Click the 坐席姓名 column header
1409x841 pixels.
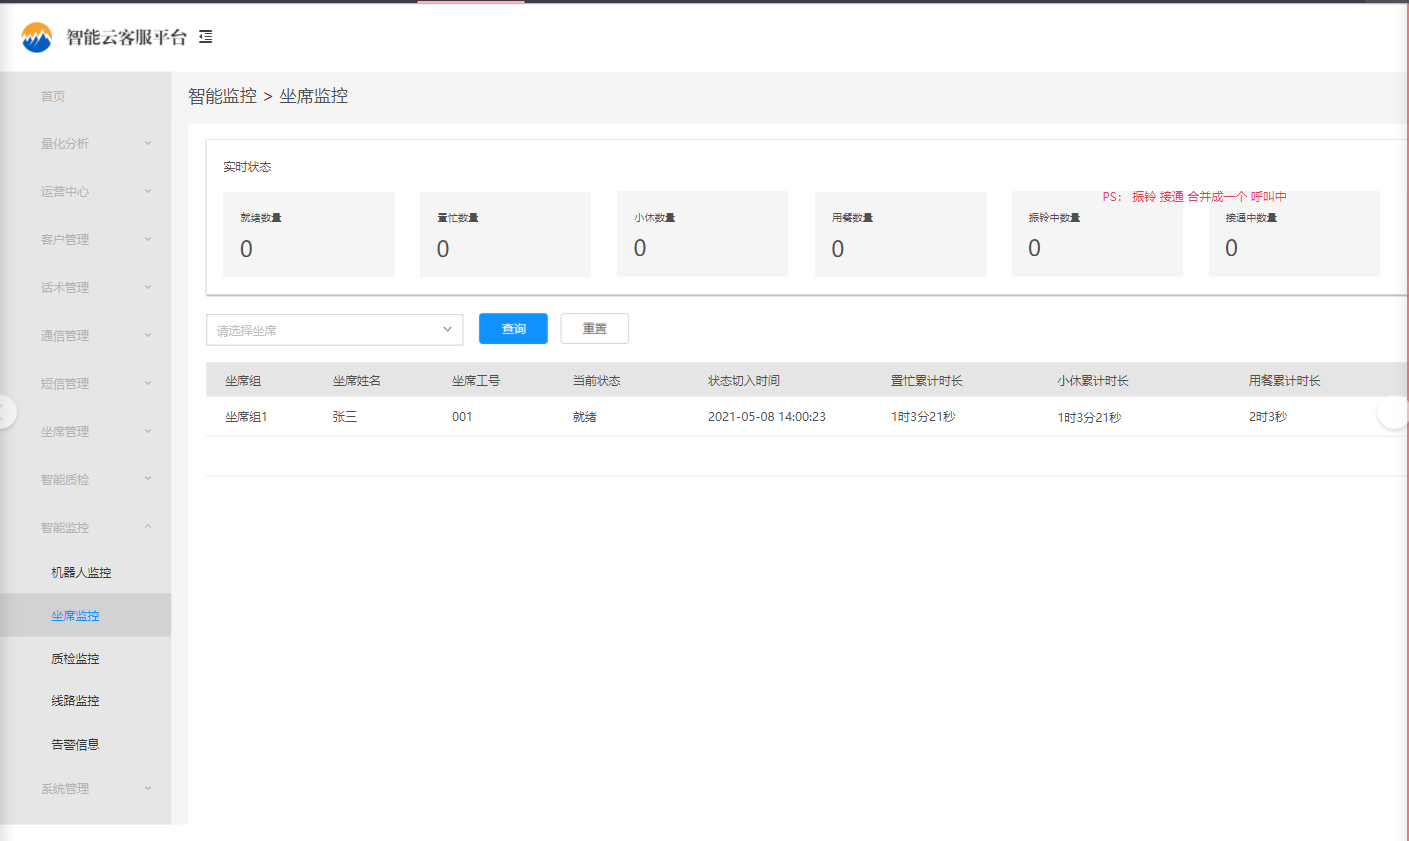pos(357,381)
